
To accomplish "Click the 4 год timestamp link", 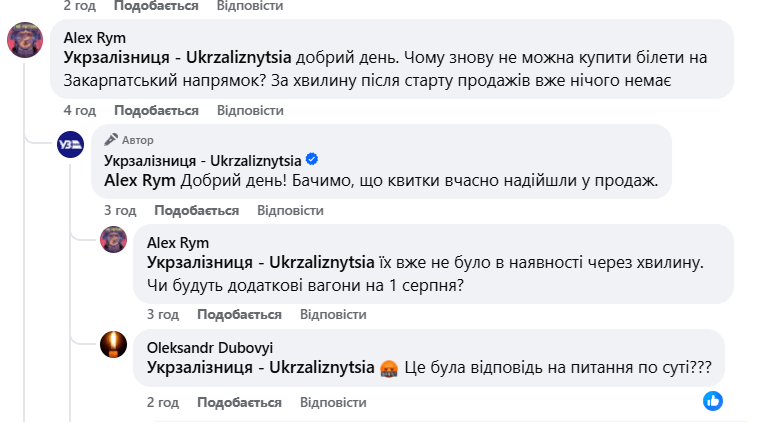I will pos(79,108).
